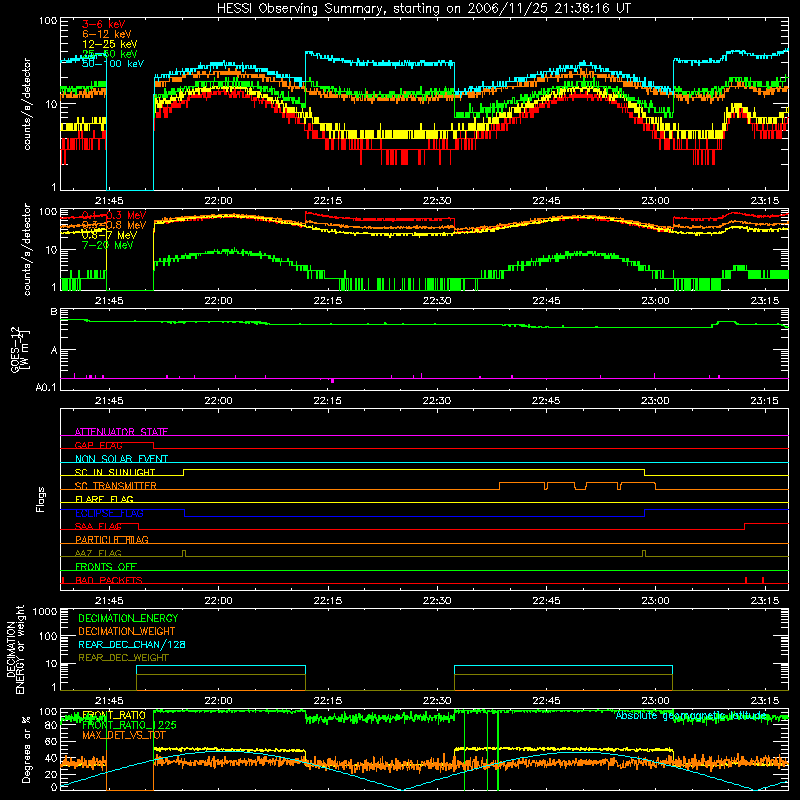Click the 22:15 time label under the decimation plot
The height and width of the screenshot is (800, 800).
pos(328,701)
